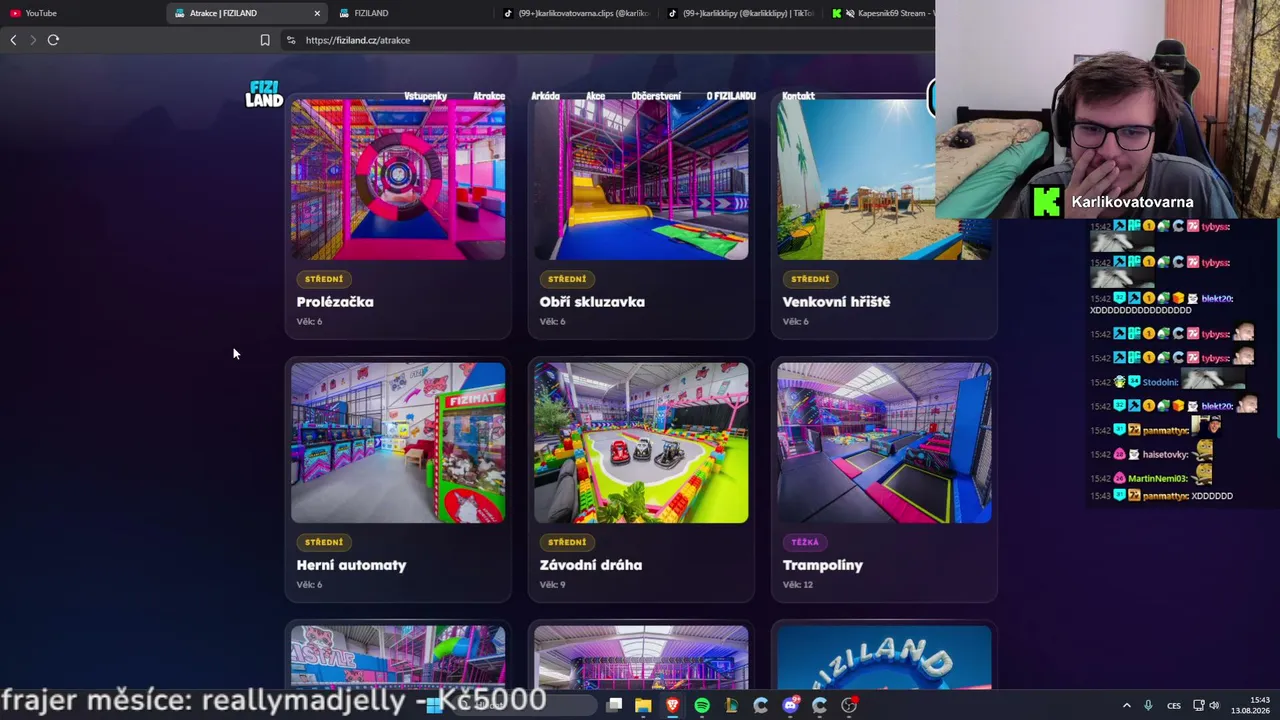
Task: Open the Arkáda menu item
Action: 545,96
